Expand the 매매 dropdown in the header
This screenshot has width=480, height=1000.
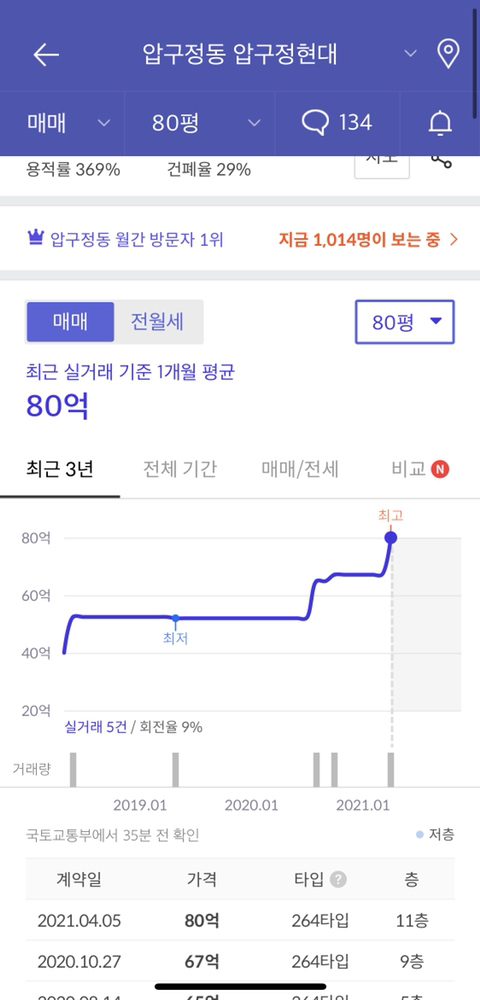tap(69, 123)
